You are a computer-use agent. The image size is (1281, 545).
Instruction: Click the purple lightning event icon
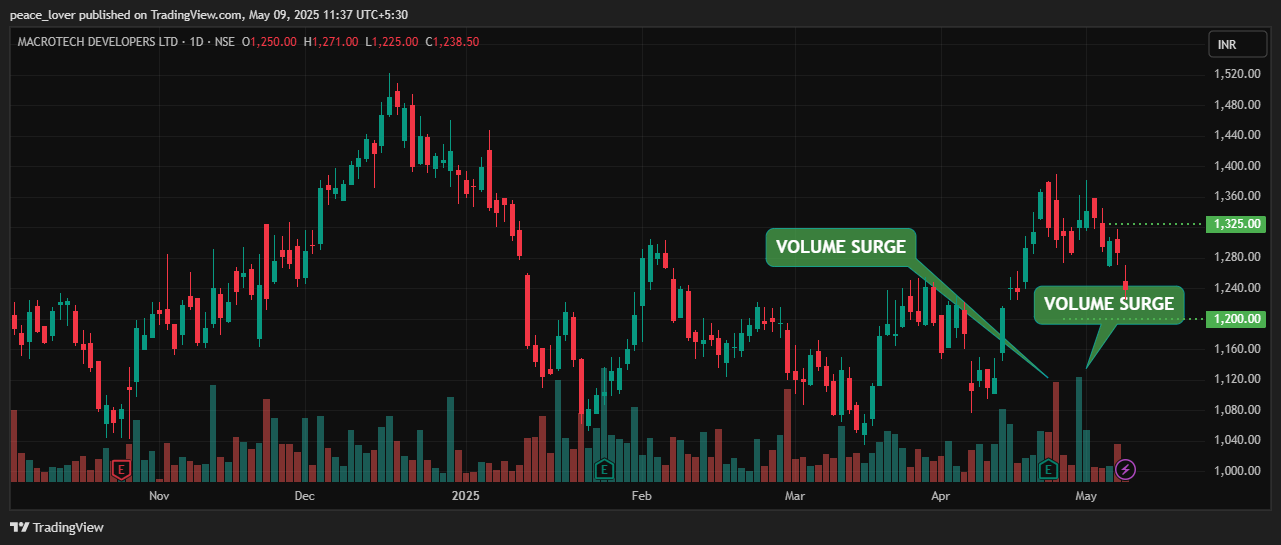tap(1126, 468)
